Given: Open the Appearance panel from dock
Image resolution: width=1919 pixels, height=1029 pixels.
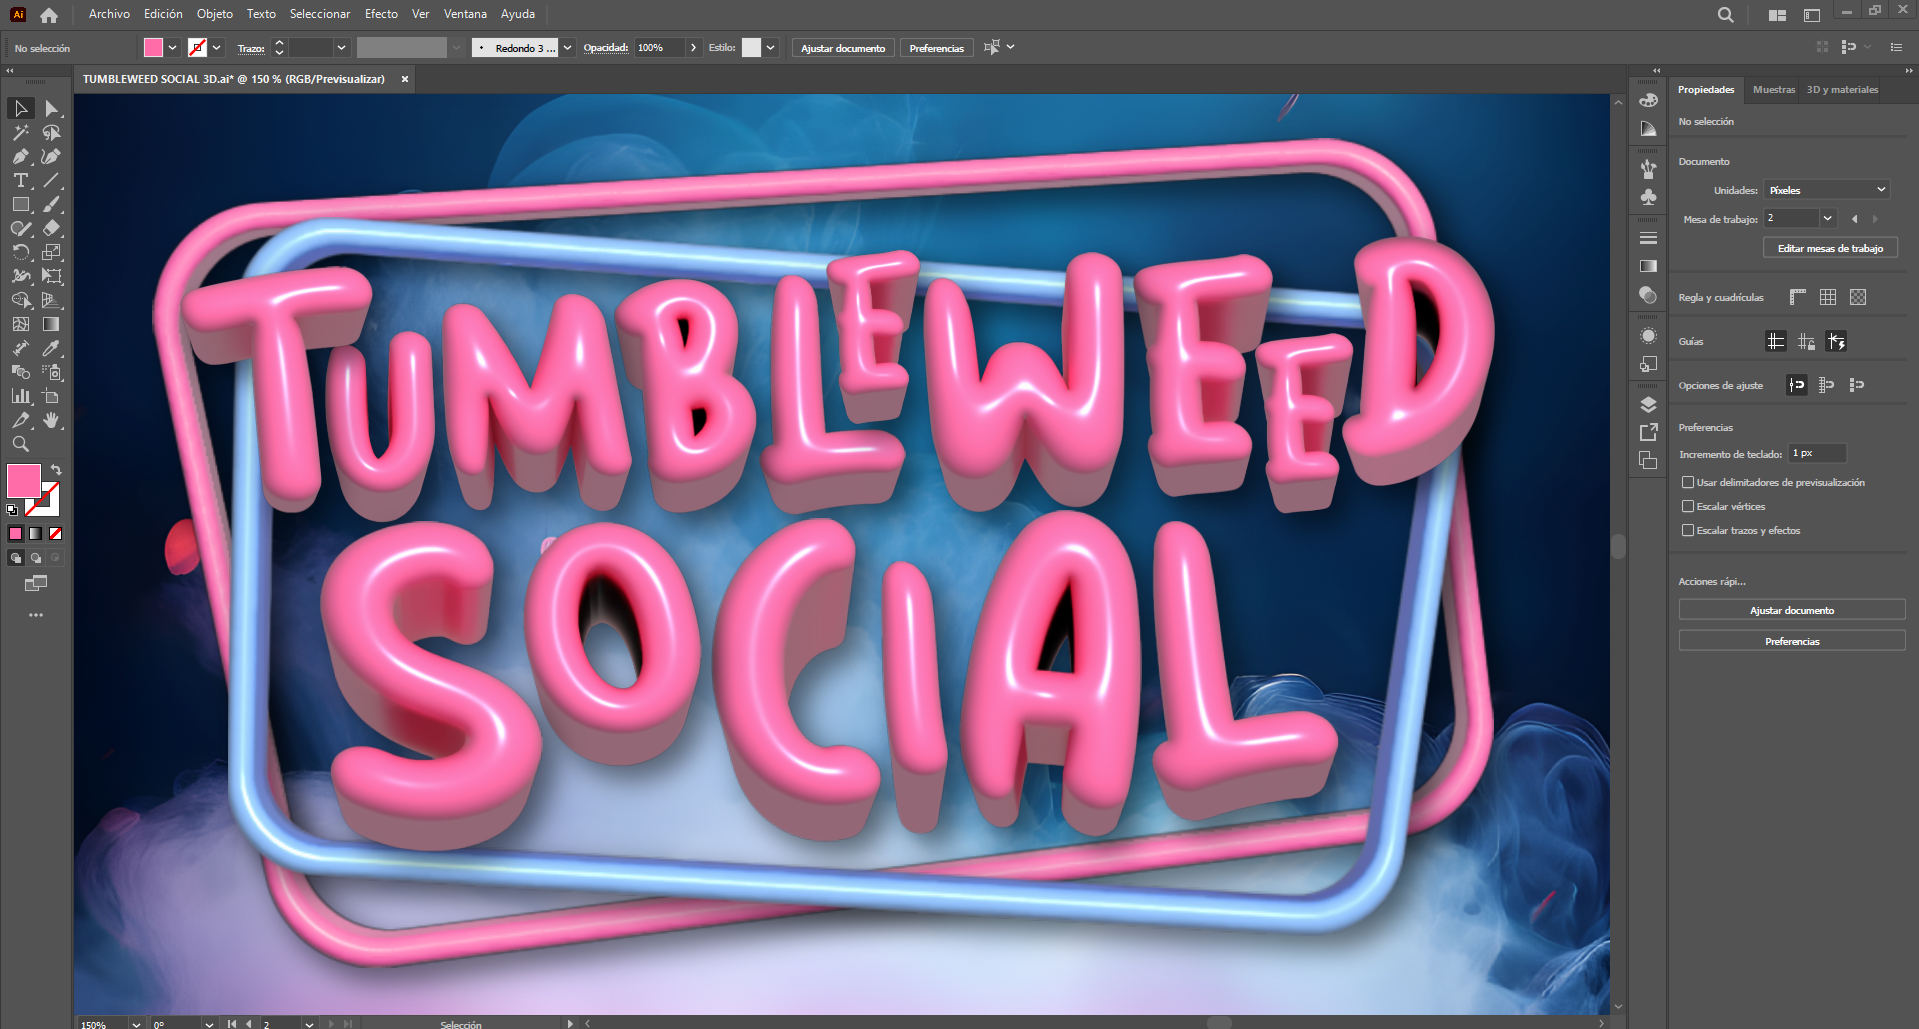Looking at the screenshot, I should pyautogui.click(x=1649, y=336).
